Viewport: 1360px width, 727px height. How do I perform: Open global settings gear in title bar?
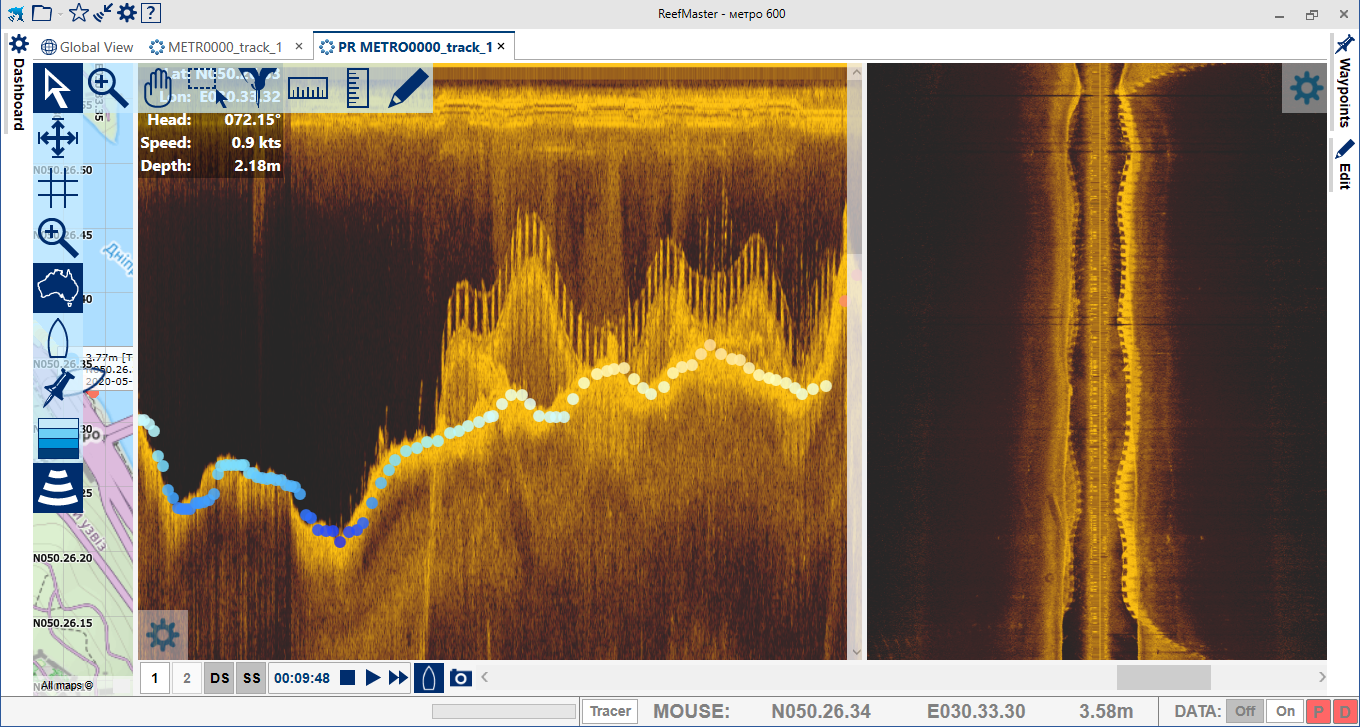point(126,13)
